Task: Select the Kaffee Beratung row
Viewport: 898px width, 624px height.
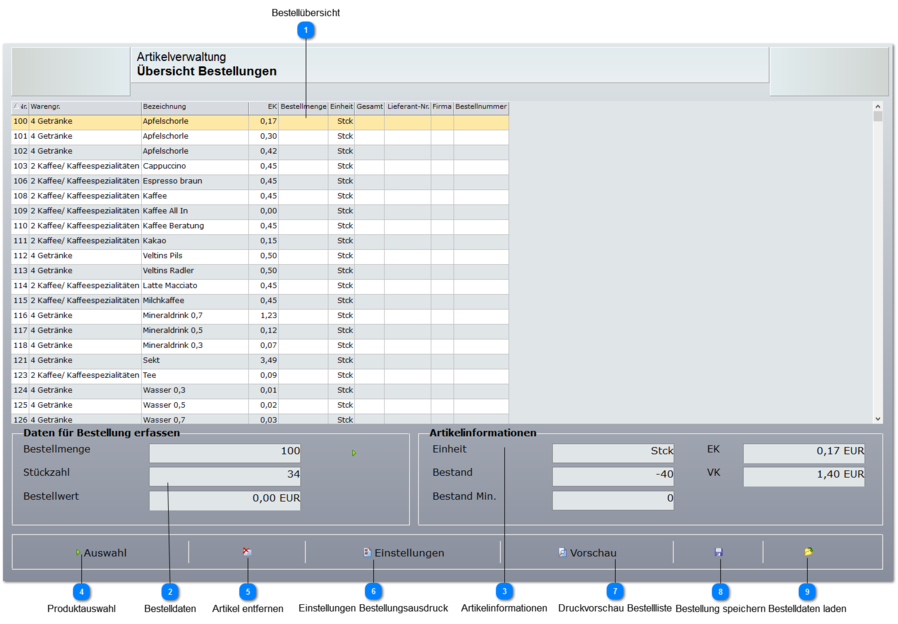Action: [x=259, y=226]
